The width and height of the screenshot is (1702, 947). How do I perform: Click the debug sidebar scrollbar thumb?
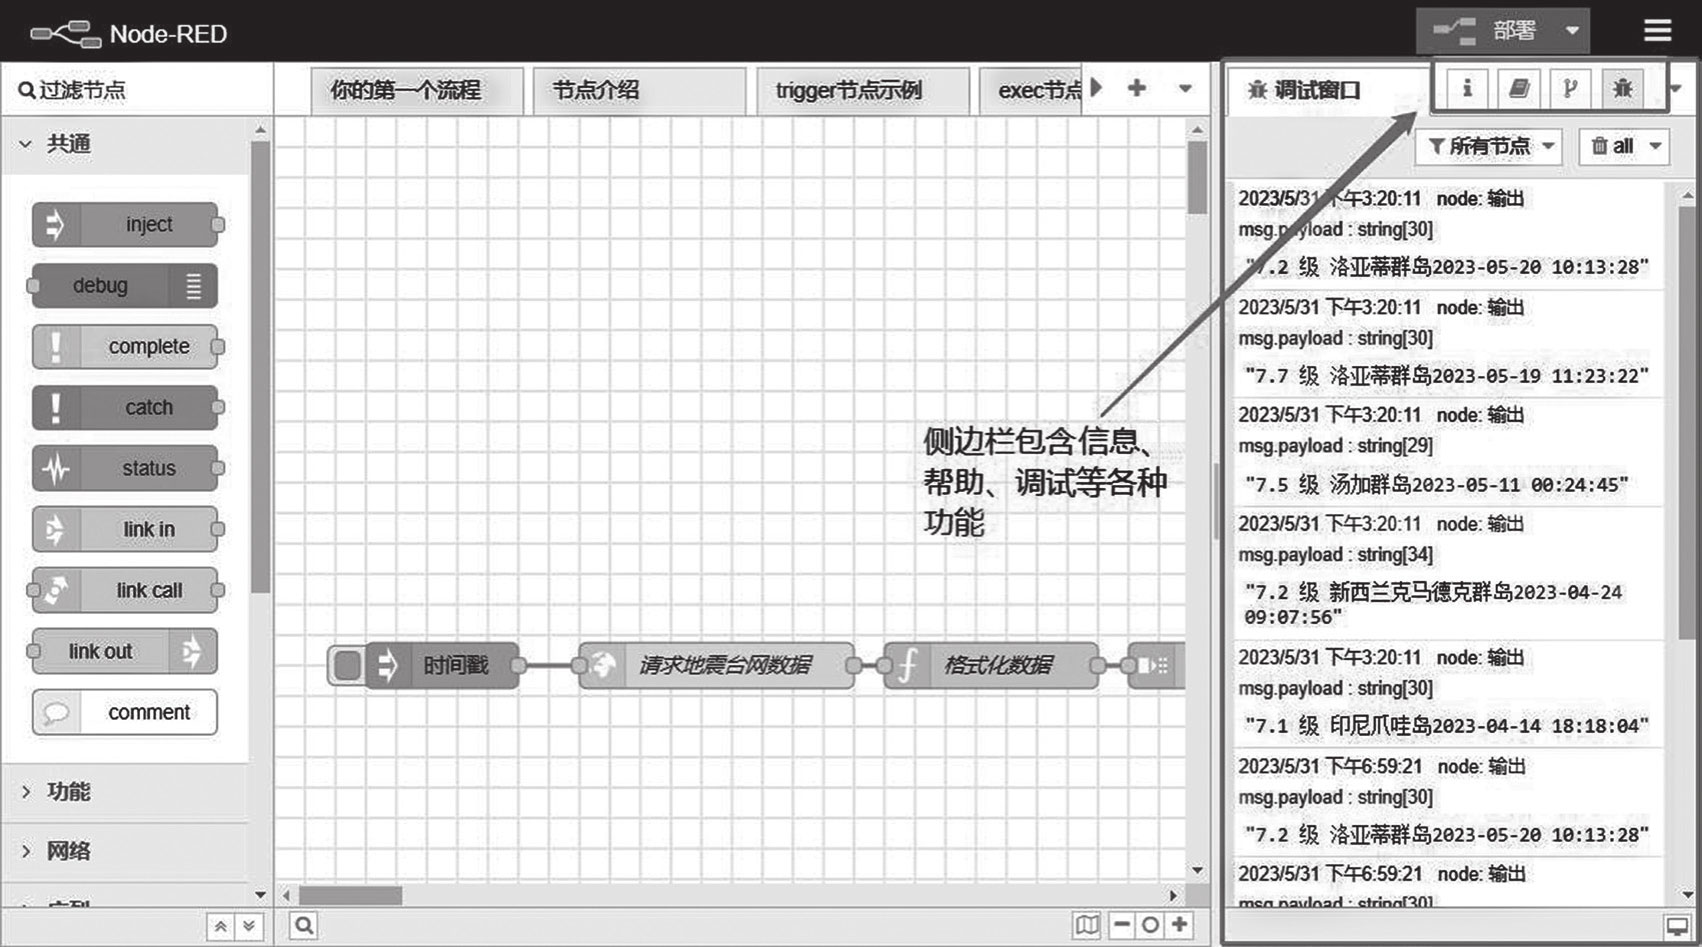pos(1688,422)
